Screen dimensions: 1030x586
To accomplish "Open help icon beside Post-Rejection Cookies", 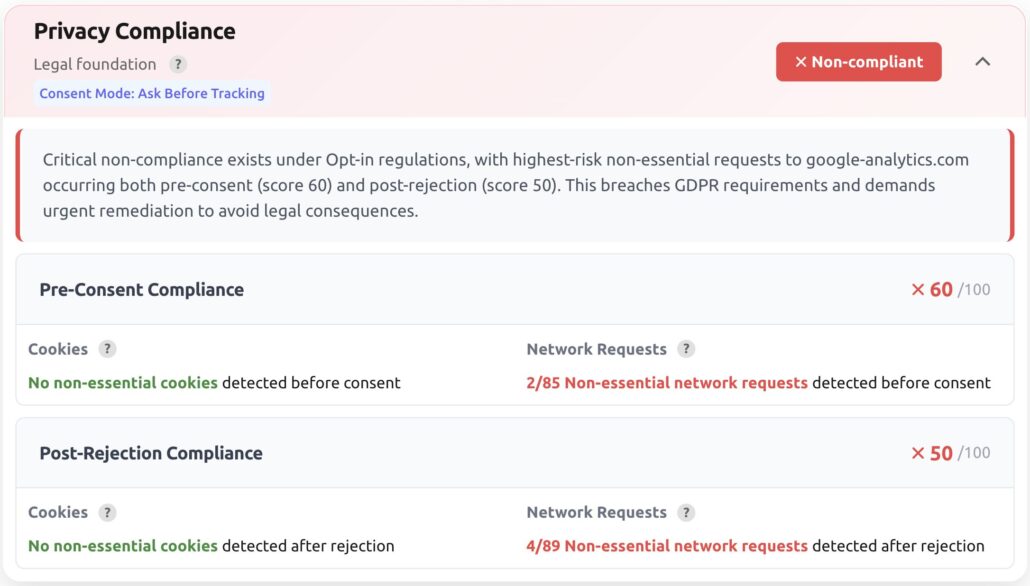I will coord(107,512).
